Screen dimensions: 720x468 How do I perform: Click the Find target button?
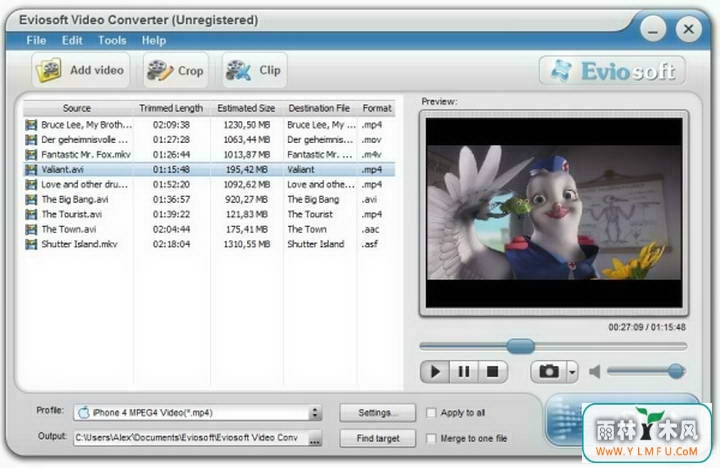(x=377, y=439)
